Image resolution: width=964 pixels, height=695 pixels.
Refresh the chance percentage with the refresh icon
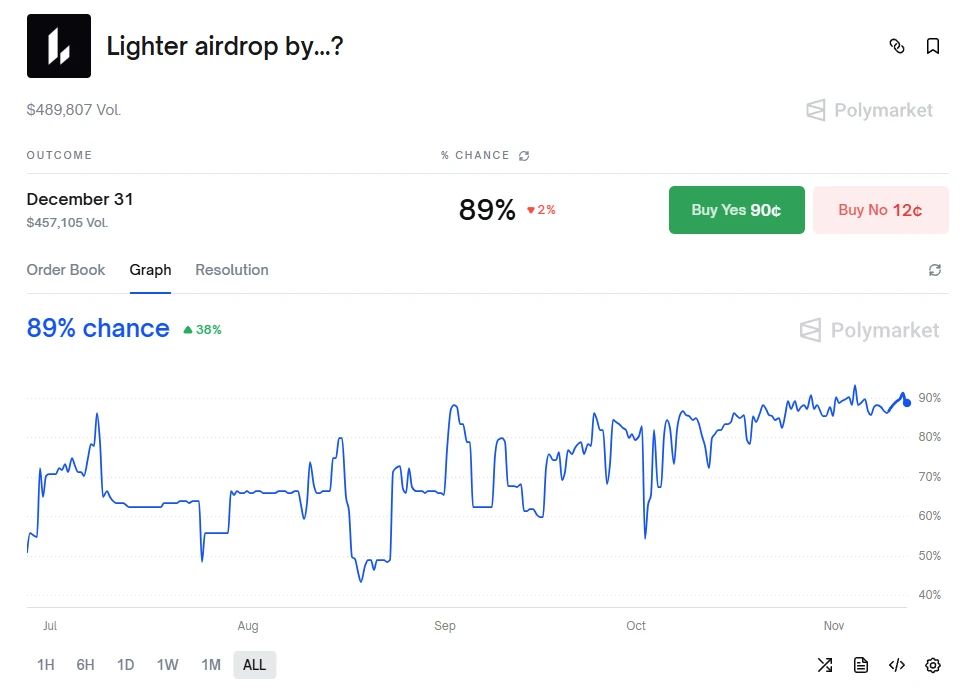(524, 155)
